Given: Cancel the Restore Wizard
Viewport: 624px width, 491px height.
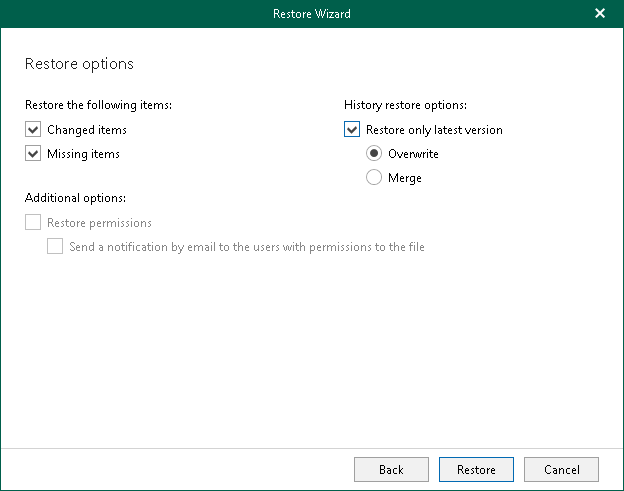Looking at the screenshot, I should 561,469.
